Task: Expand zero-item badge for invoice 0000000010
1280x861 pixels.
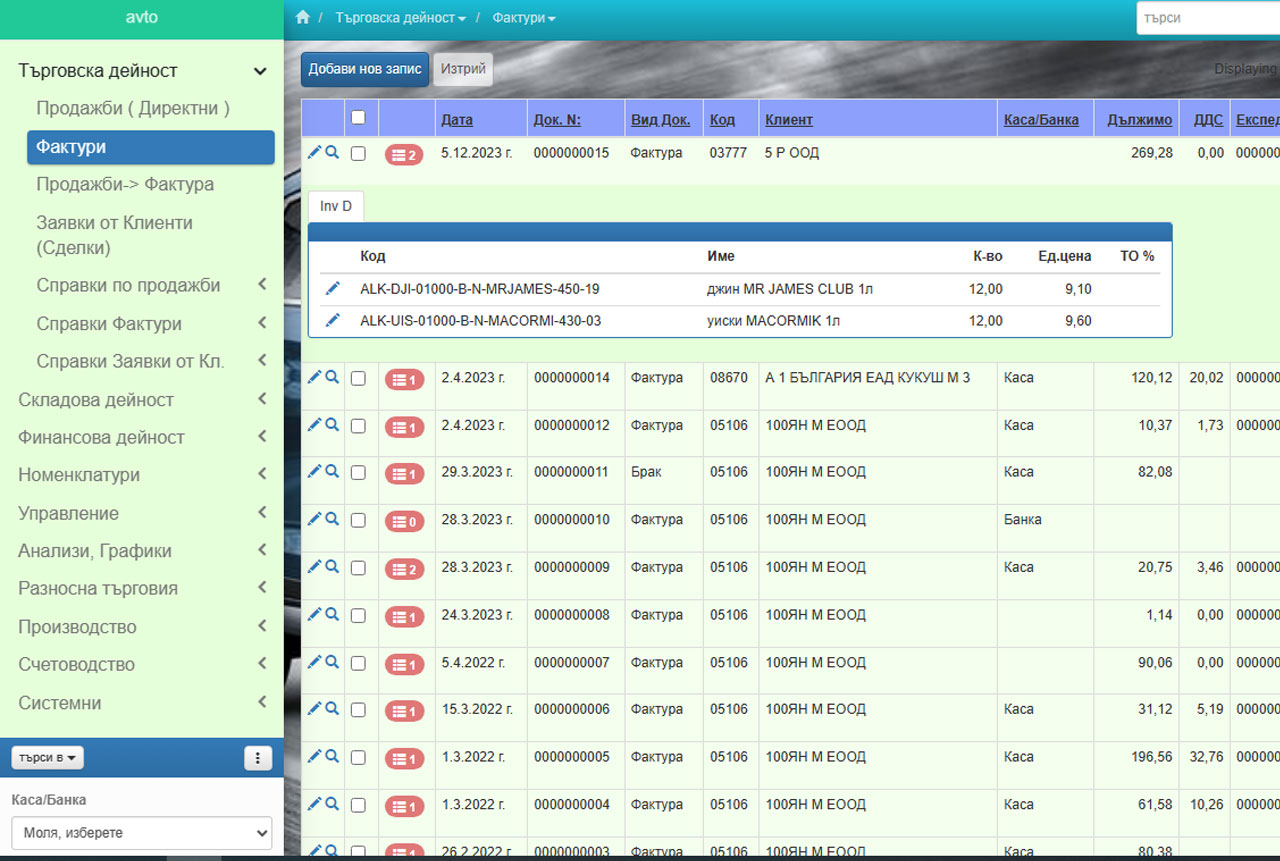Action: click(x=404, y=522)
